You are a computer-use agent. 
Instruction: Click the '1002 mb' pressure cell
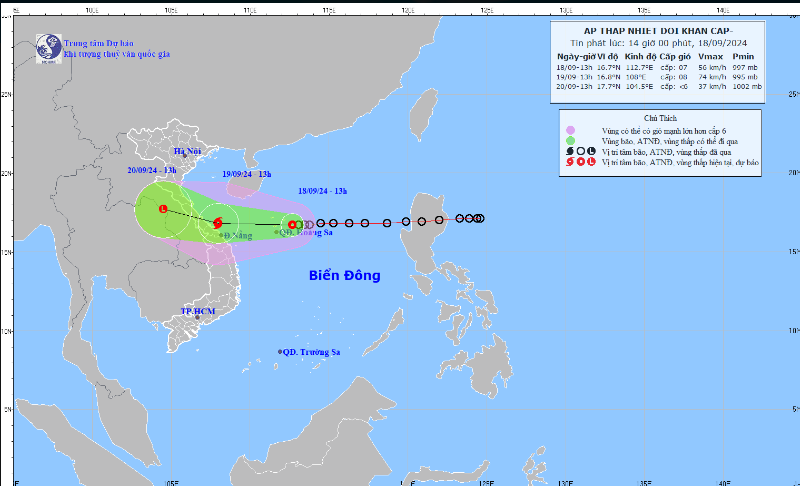[747, 87]
